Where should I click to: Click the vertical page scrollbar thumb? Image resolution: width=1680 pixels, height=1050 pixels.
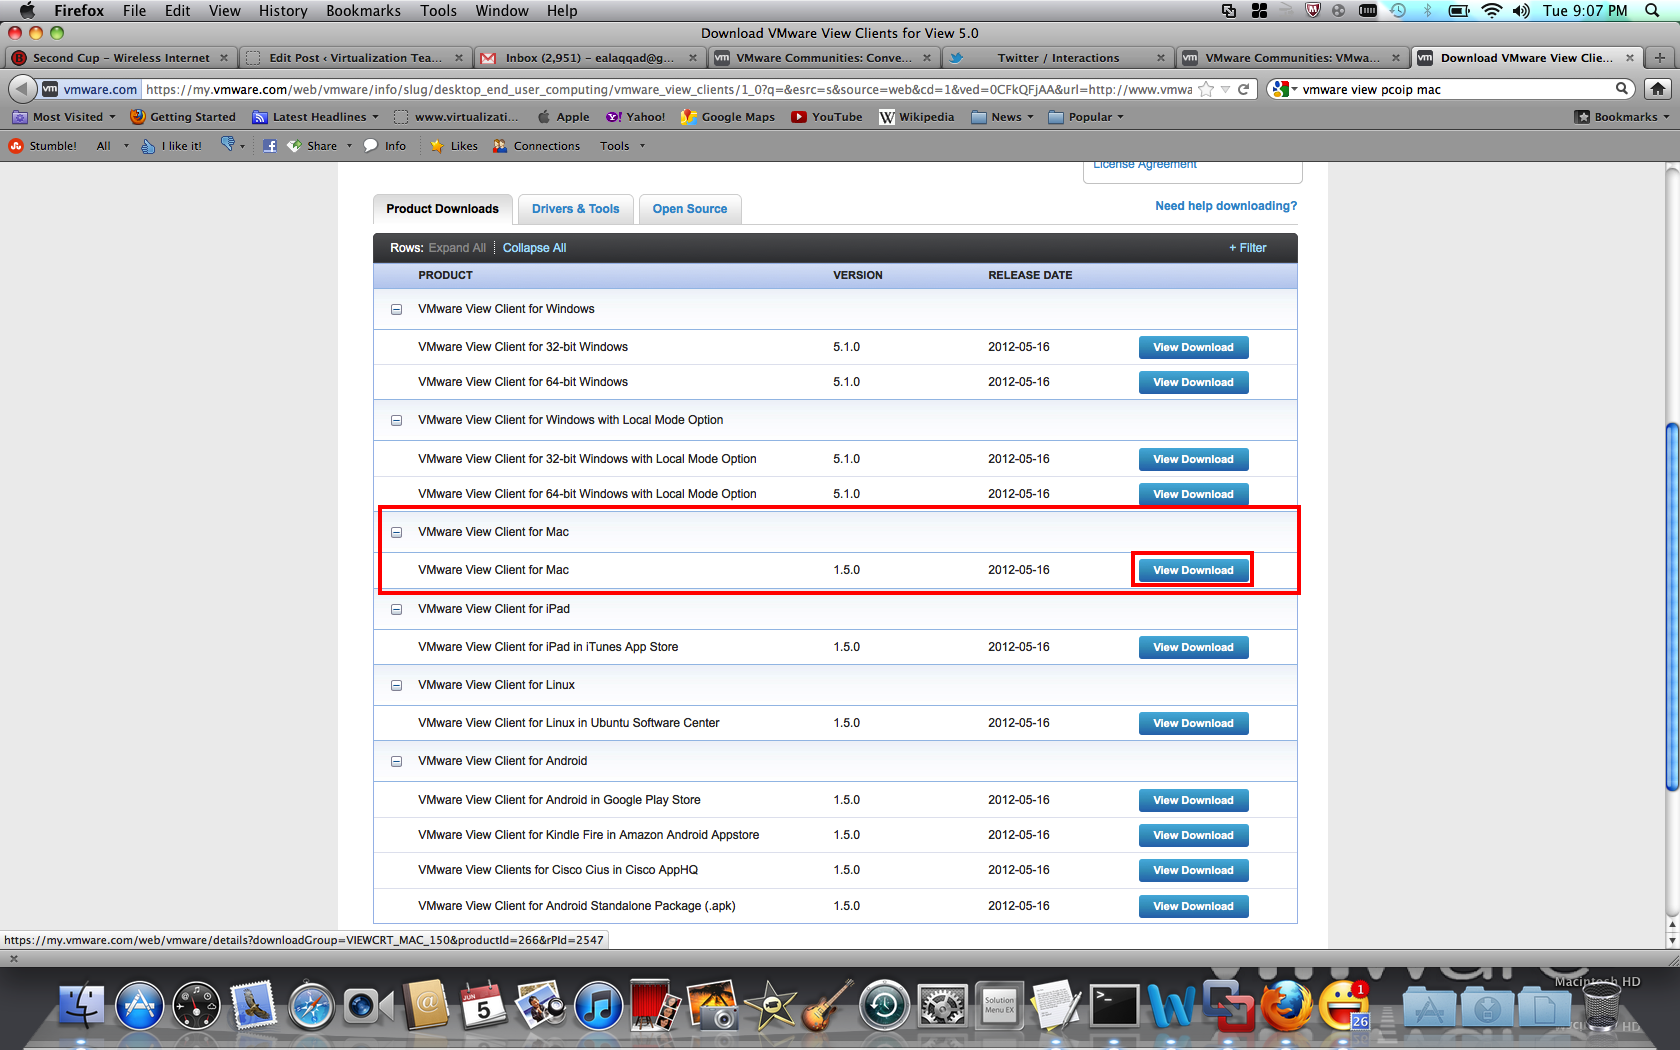click(x=1671, y=607)
